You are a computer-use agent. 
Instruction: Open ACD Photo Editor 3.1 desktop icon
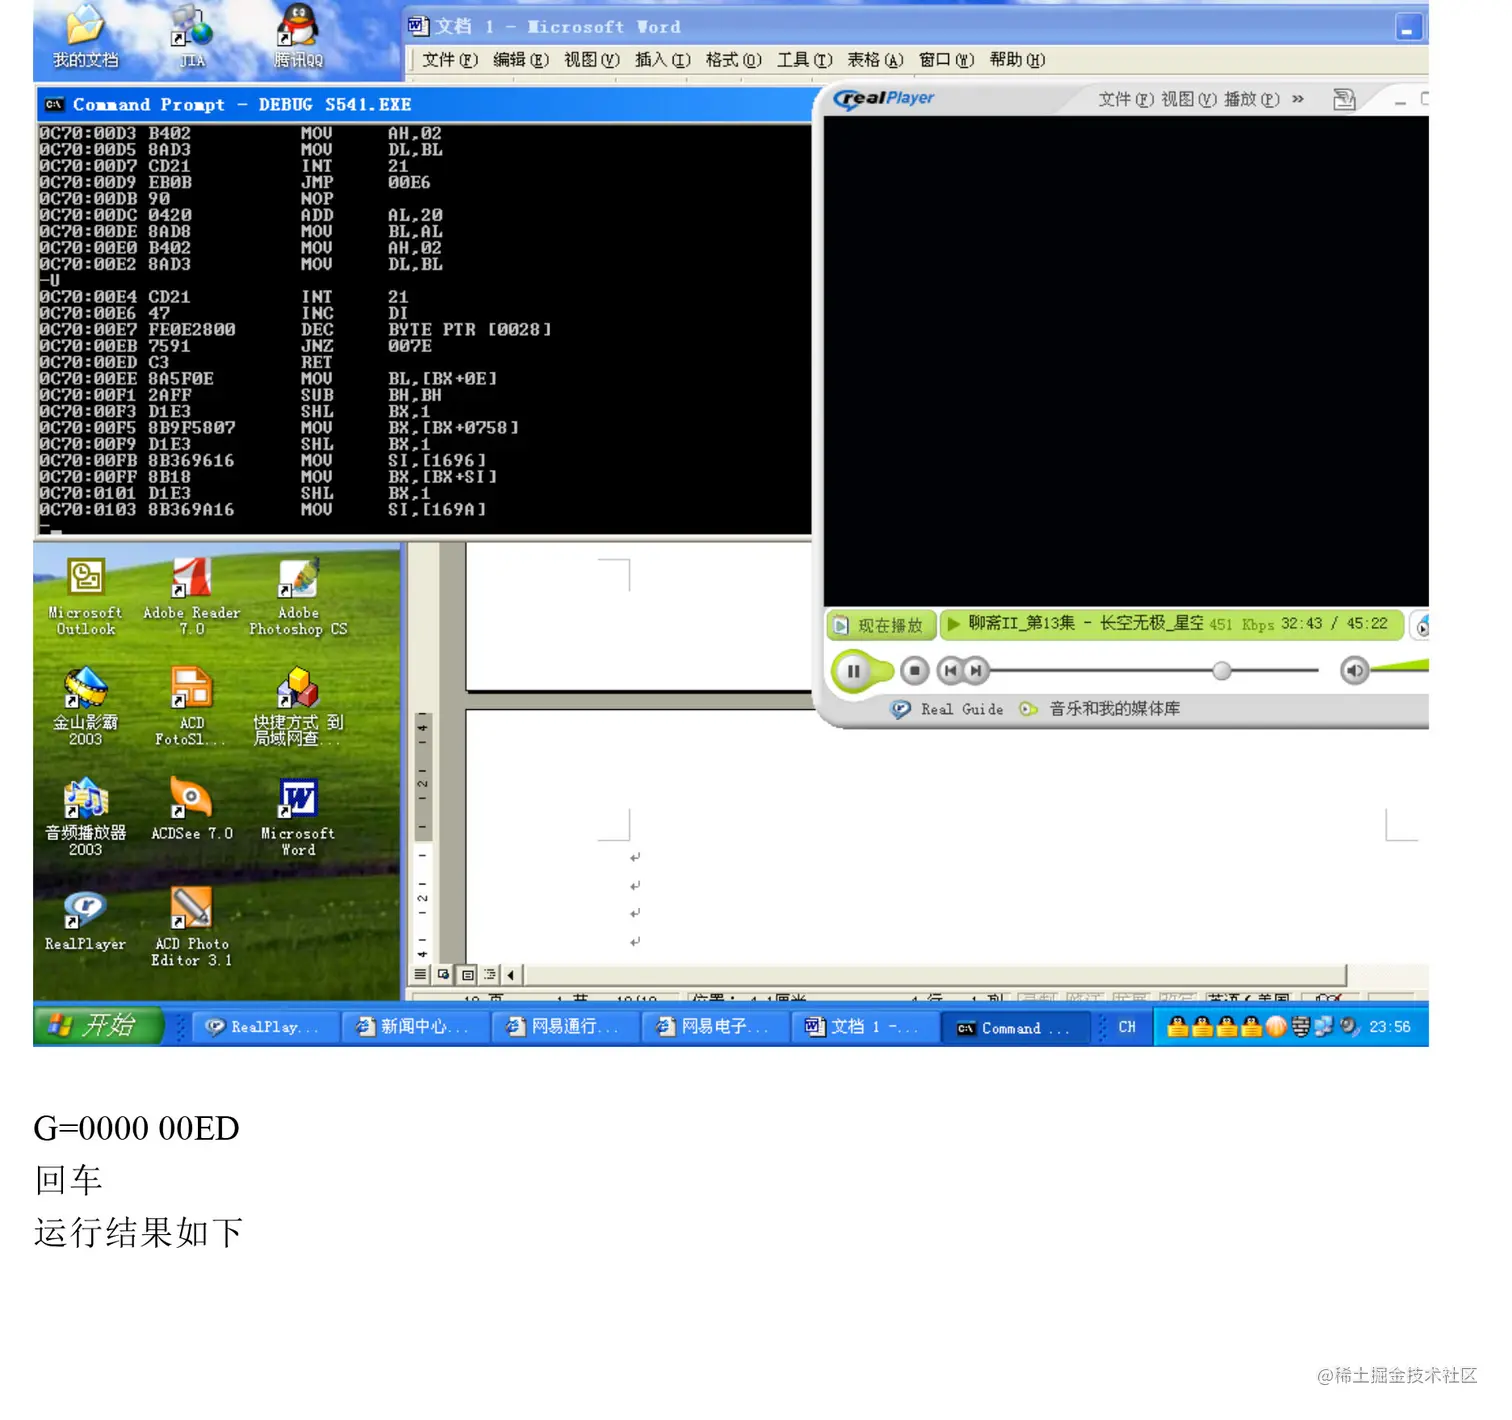point(191,927)
